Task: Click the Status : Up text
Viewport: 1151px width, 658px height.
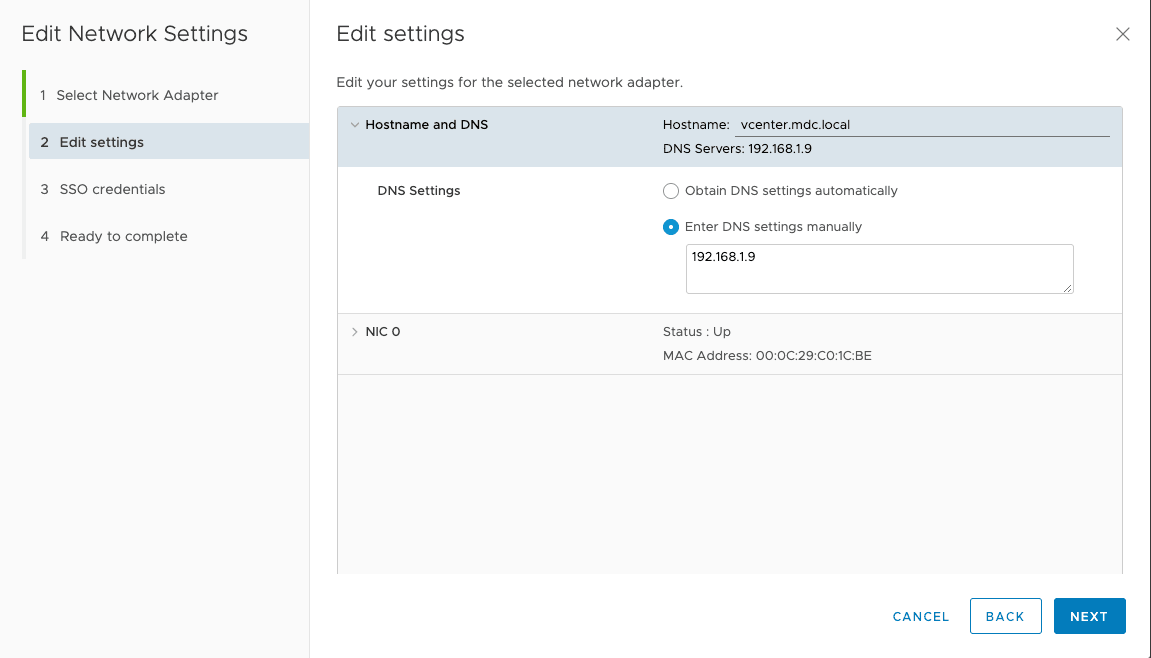Action: coord(697,332)
